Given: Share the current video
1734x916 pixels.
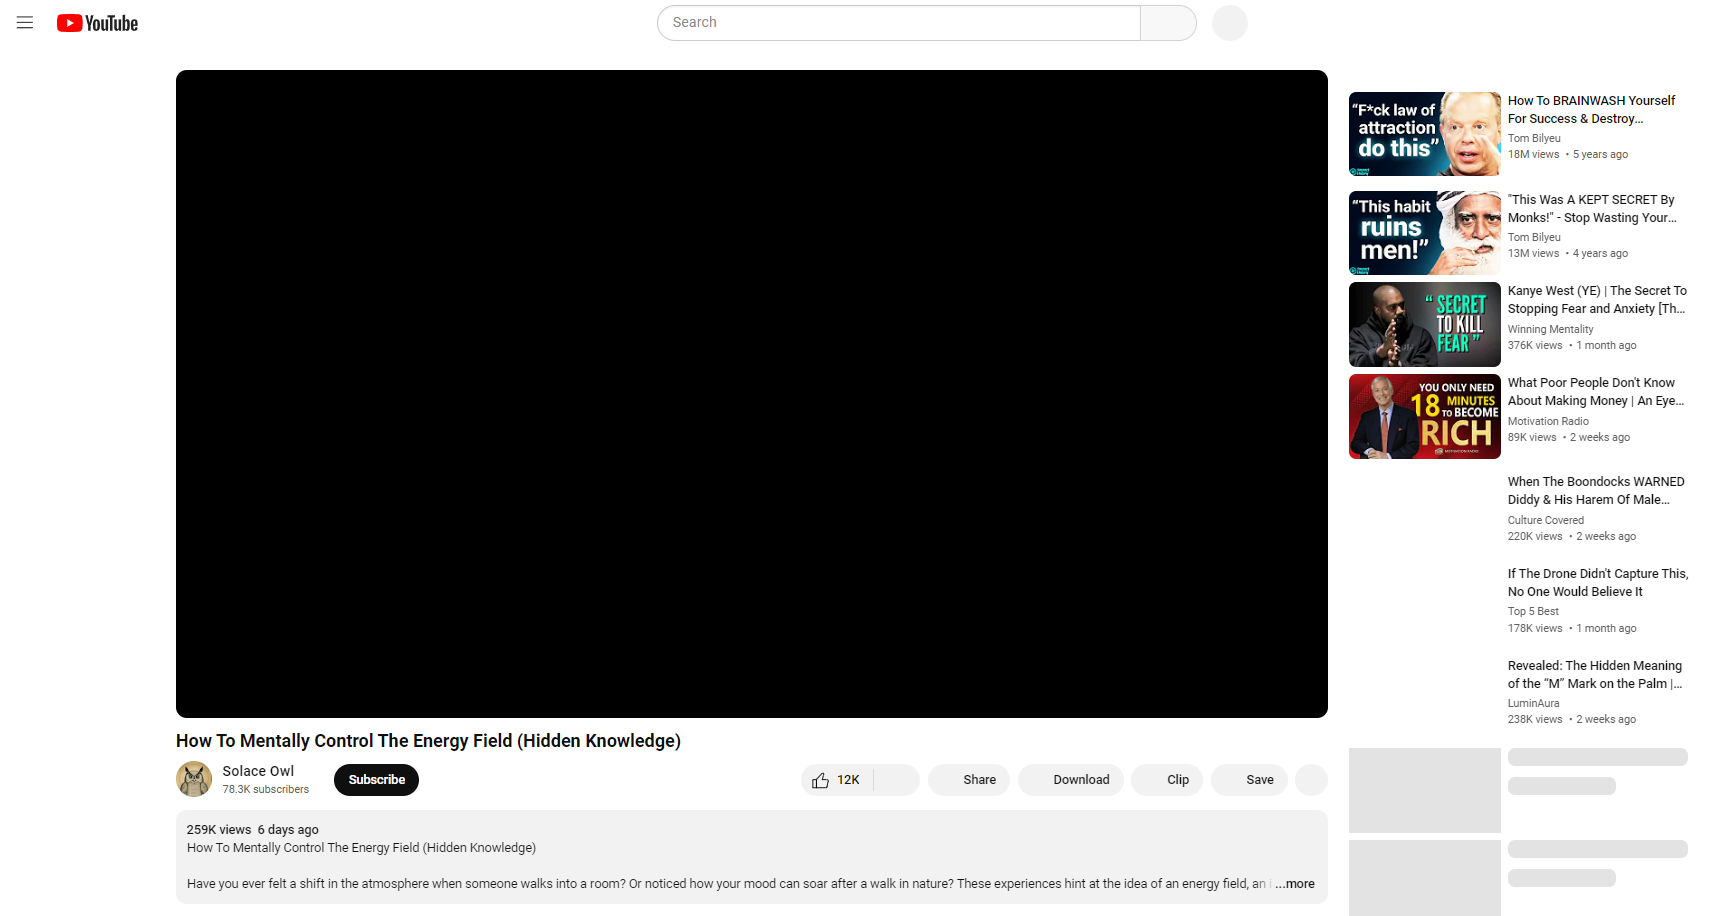Looking at the screenshot, I should tap(969, 780).
